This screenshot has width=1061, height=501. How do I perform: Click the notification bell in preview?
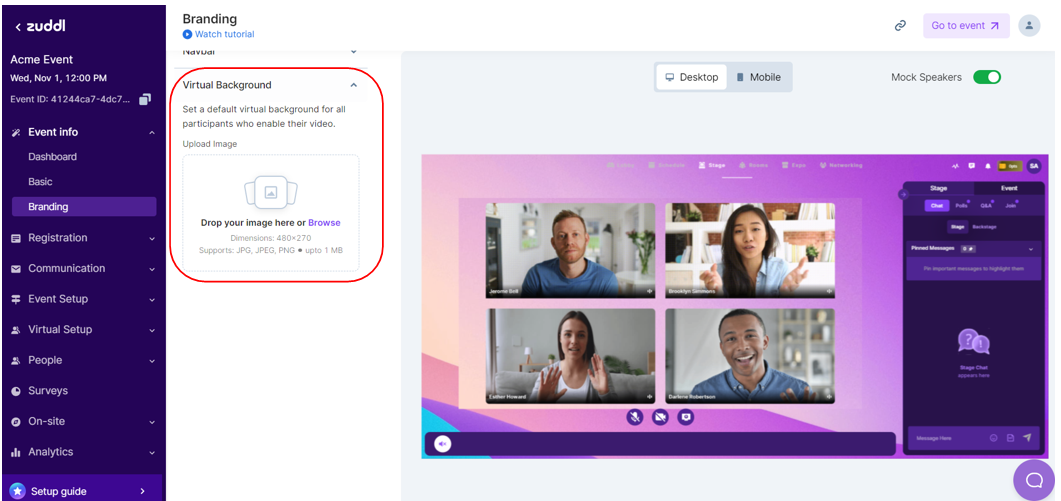coord(988,165)
